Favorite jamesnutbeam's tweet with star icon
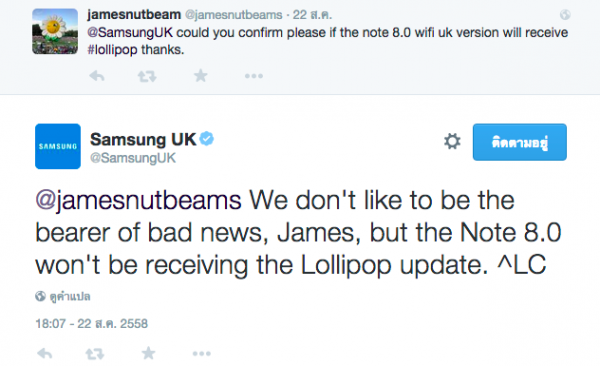Viewport: 600px width, 366px height. 201,76
